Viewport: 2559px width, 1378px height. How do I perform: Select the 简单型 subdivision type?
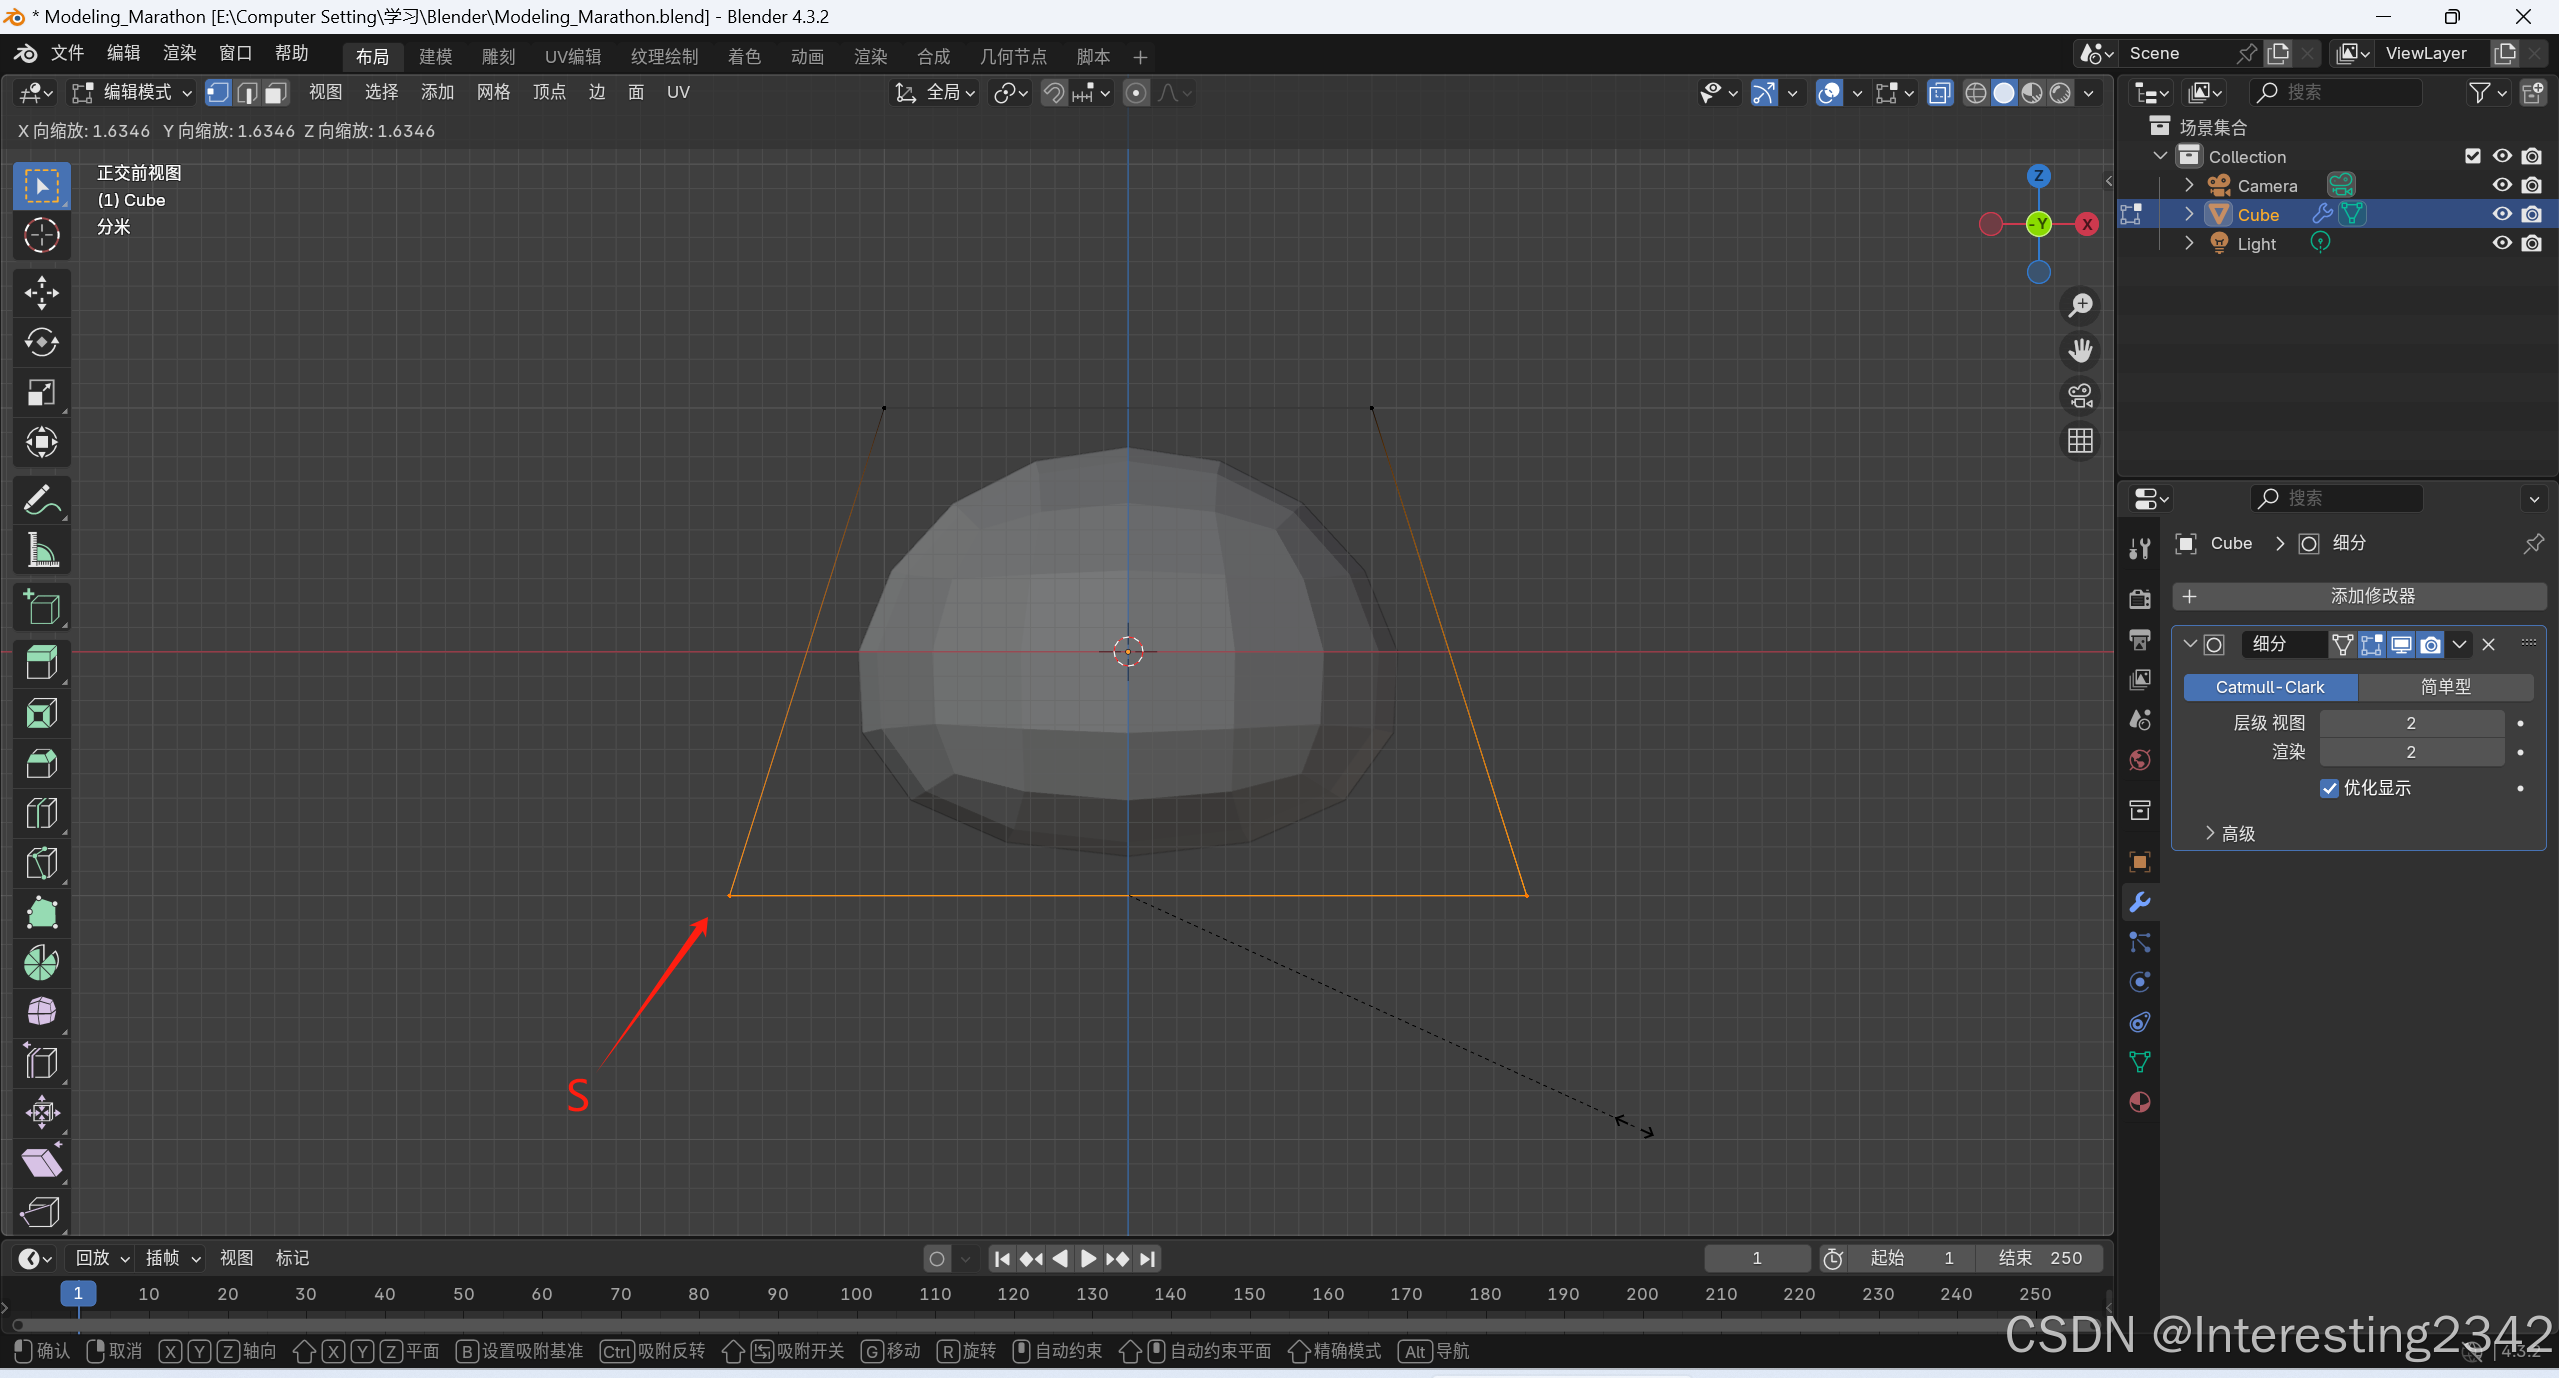tap(2445, 687)
